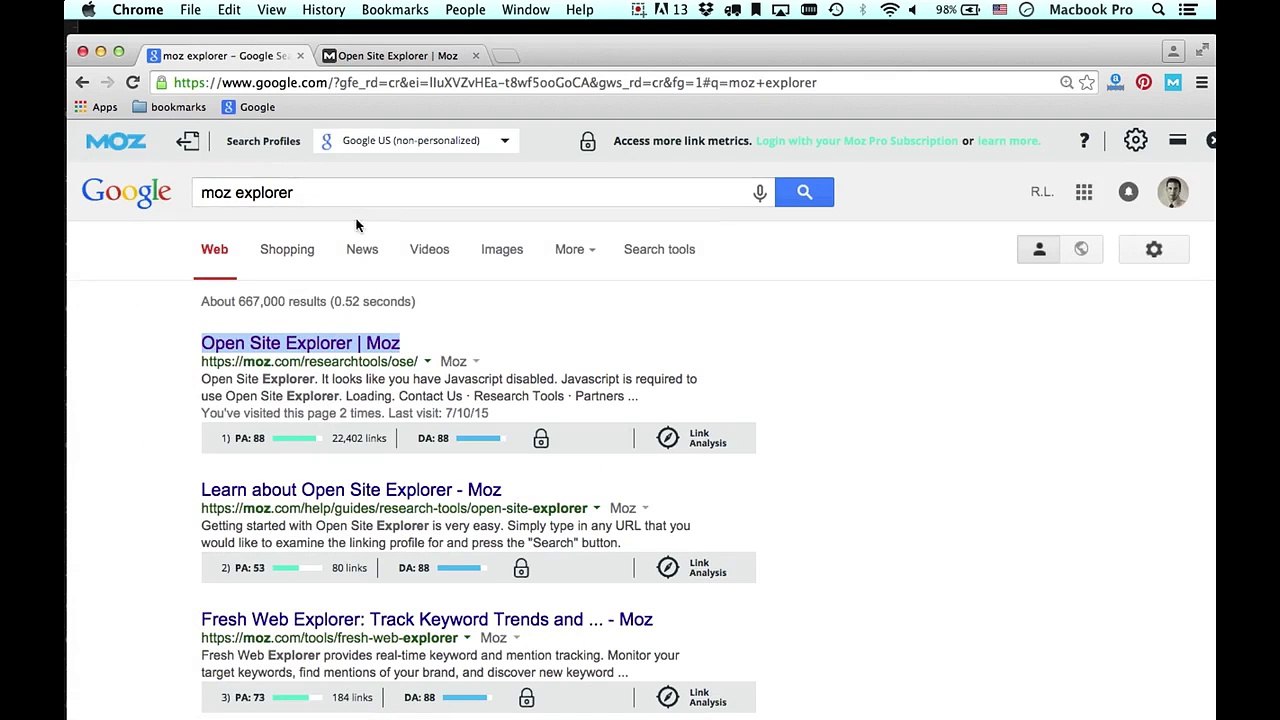Open the Apple menu
The image size is (1280, 720).
pos(88,10)
